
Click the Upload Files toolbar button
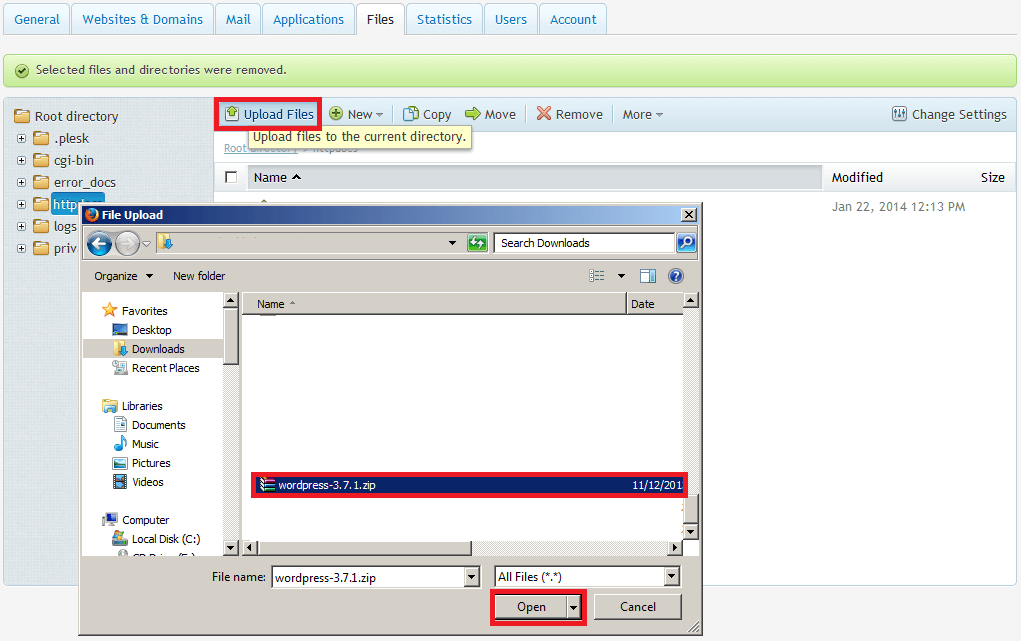(268, 114)
